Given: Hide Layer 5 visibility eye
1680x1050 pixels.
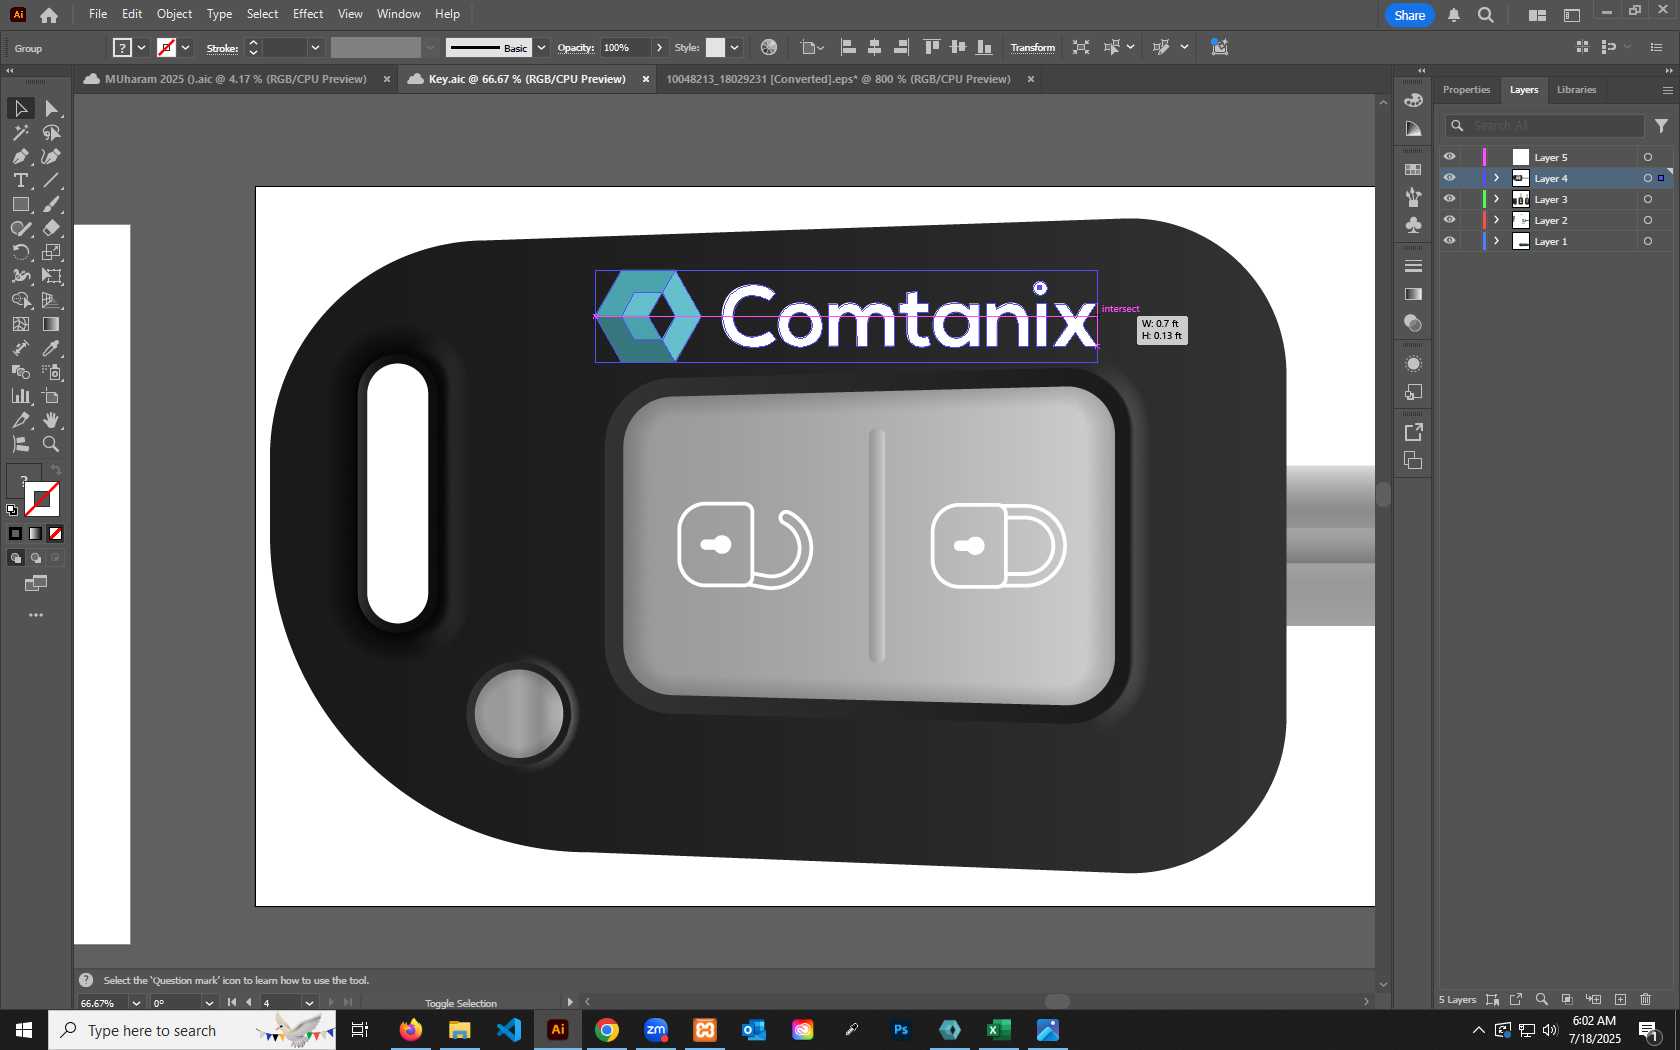Looking at the screenshot, I should pos(1449,157).
